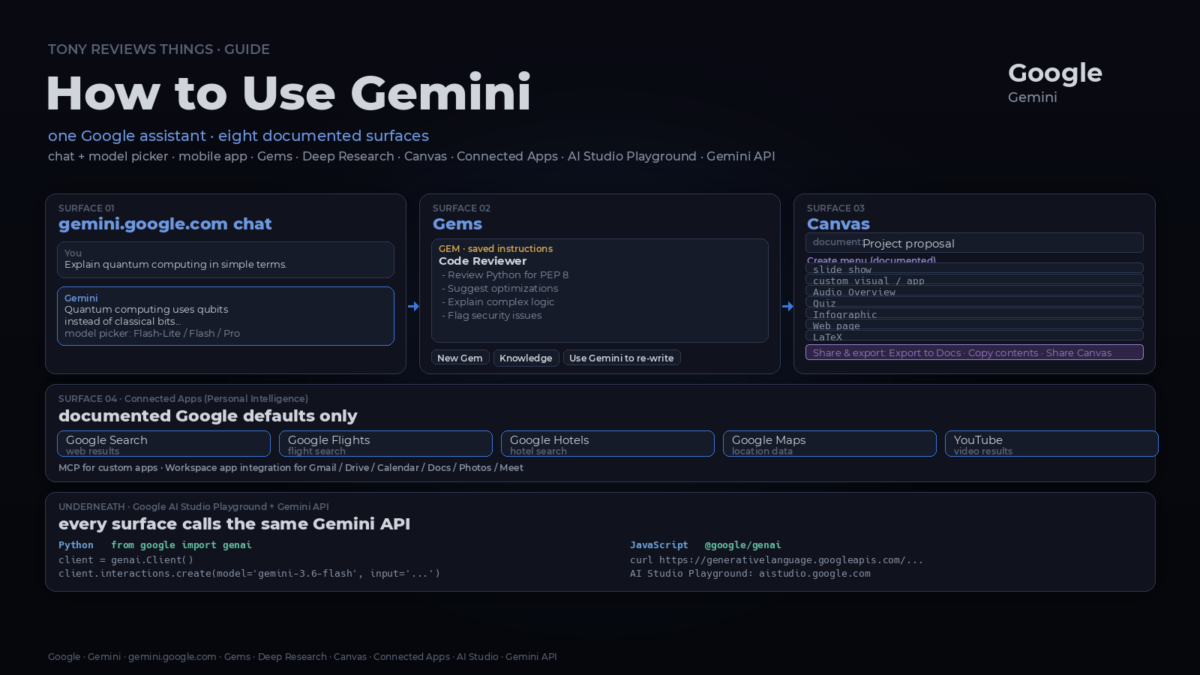Choose slide show in Canvas create menu

(974, 269)
